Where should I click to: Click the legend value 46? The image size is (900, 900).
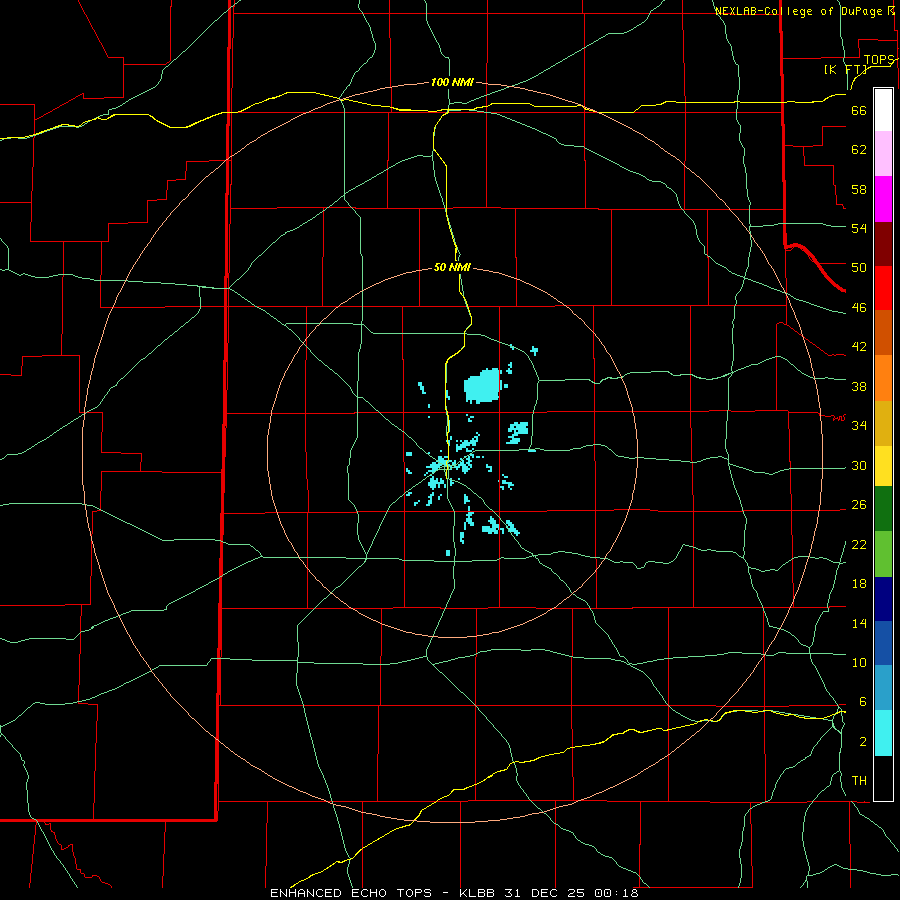(x=859, y=308)
